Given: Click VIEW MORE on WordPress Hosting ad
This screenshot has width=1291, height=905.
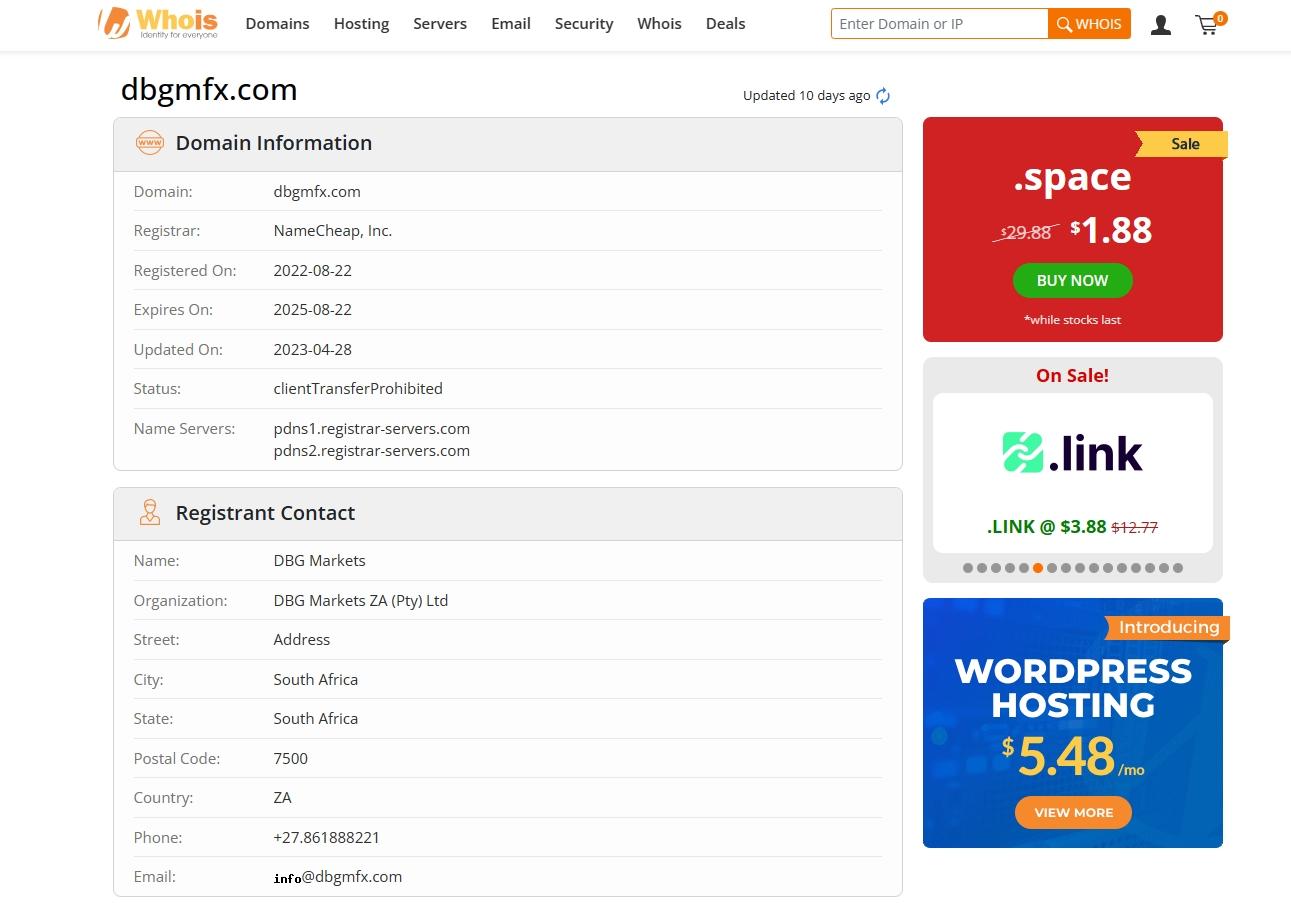Looking at the screenshot, I should click(1073, 813).
